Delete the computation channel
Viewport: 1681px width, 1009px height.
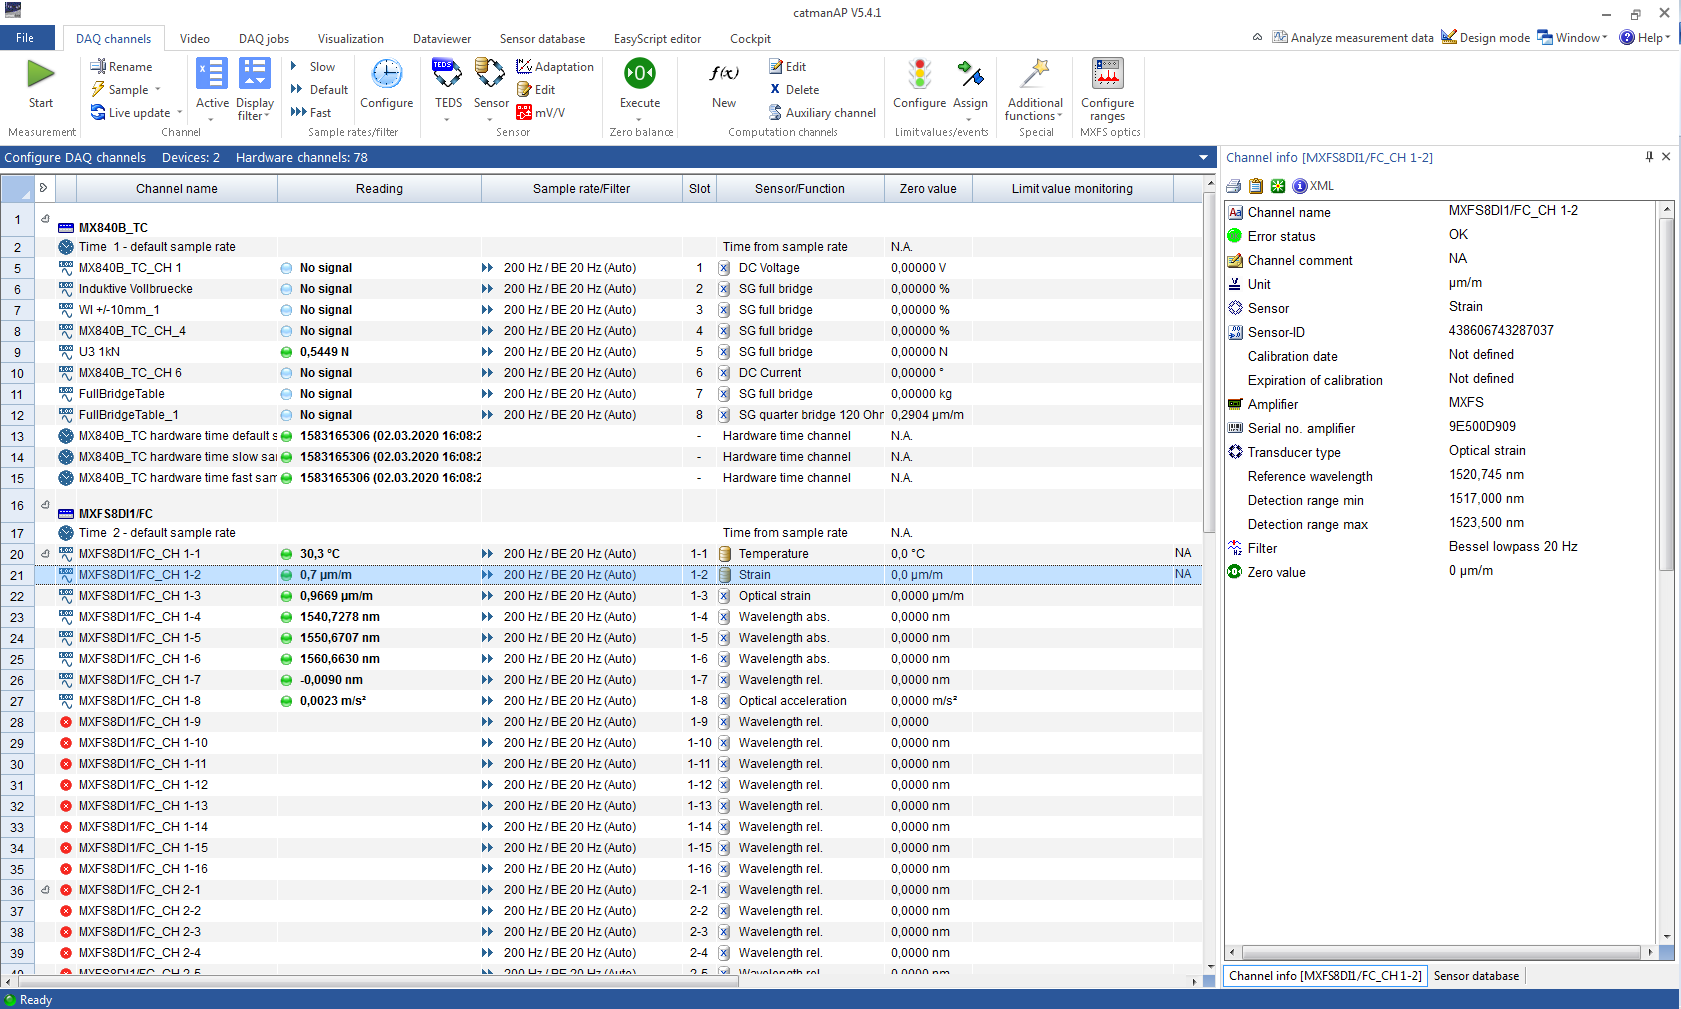click(x=794, y=90)
